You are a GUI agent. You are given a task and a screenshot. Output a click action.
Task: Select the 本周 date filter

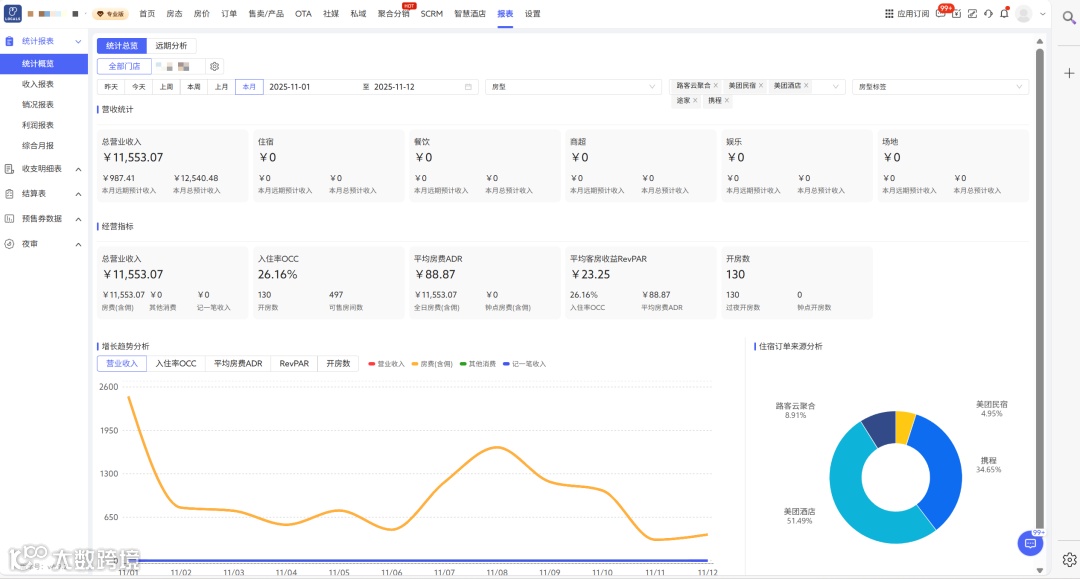[194, 87]
